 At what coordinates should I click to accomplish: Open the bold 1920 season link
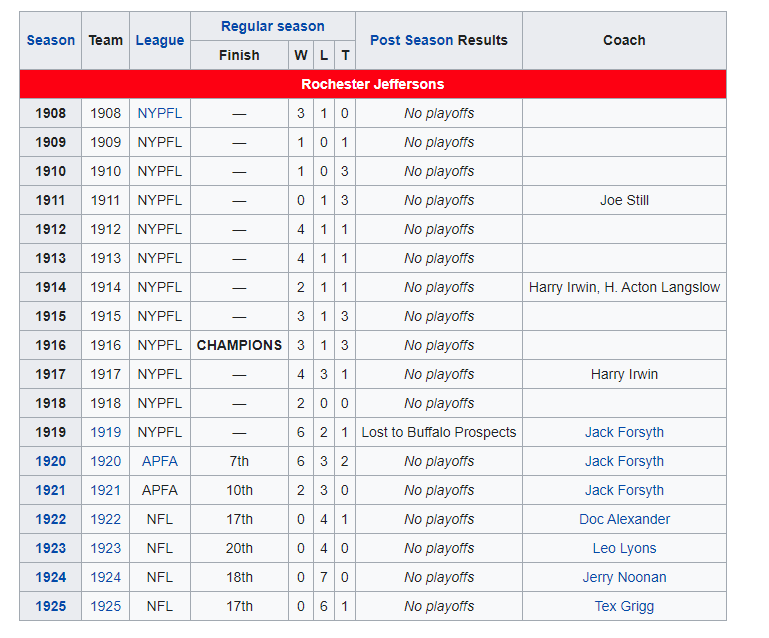(x=51, y=461)
